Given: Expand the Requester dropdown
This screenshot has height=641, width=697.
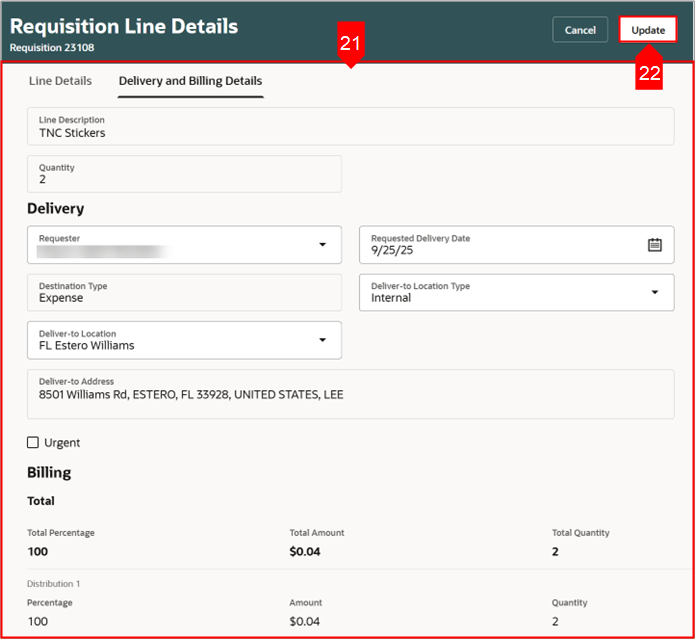Looking at the screenshot, I should click(322, 245).
